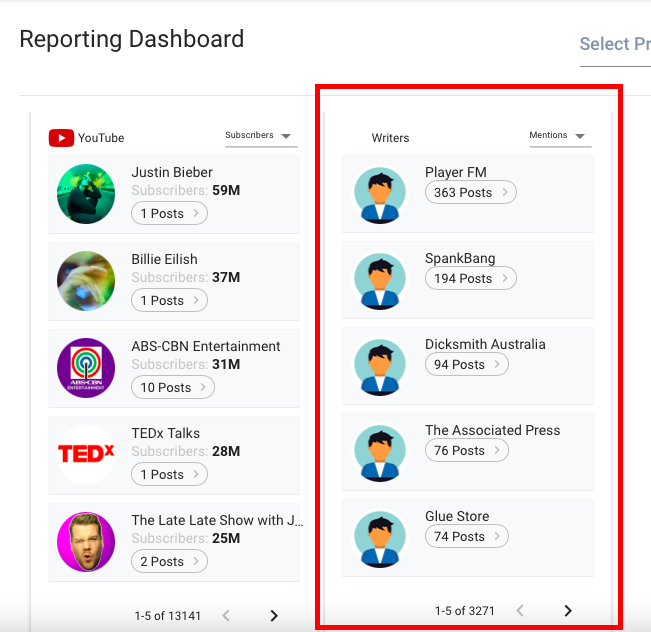The width and height of the screenshot is (651, 632).
Task: Click the YouTube logo icon
Action: [x=61, y=138]
